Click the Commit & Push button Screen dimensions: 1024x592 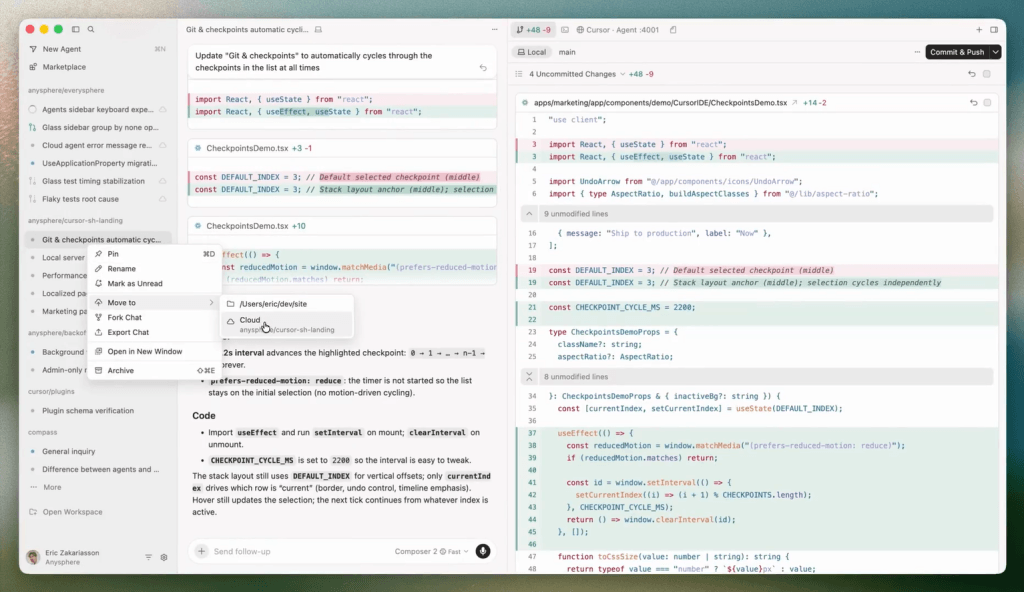[x=956, y=52]
